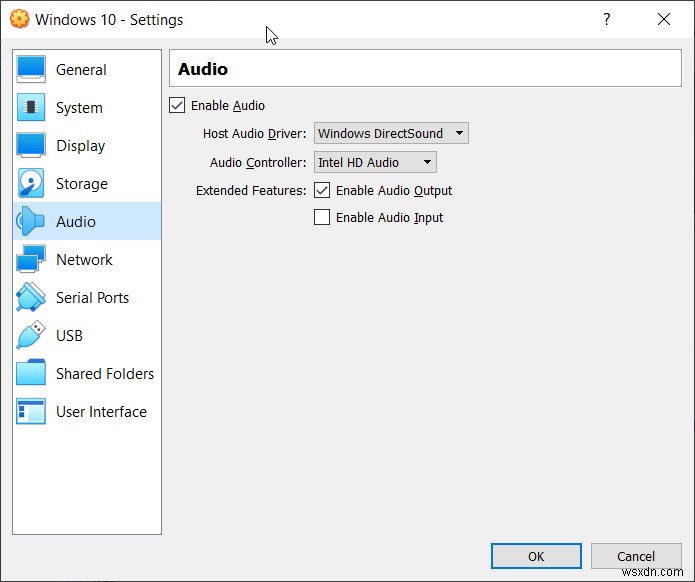The height and width of the screenshot is (582, 695).
Task: Open Network settings
Action: pyautogui.click(x=87, y=259)
